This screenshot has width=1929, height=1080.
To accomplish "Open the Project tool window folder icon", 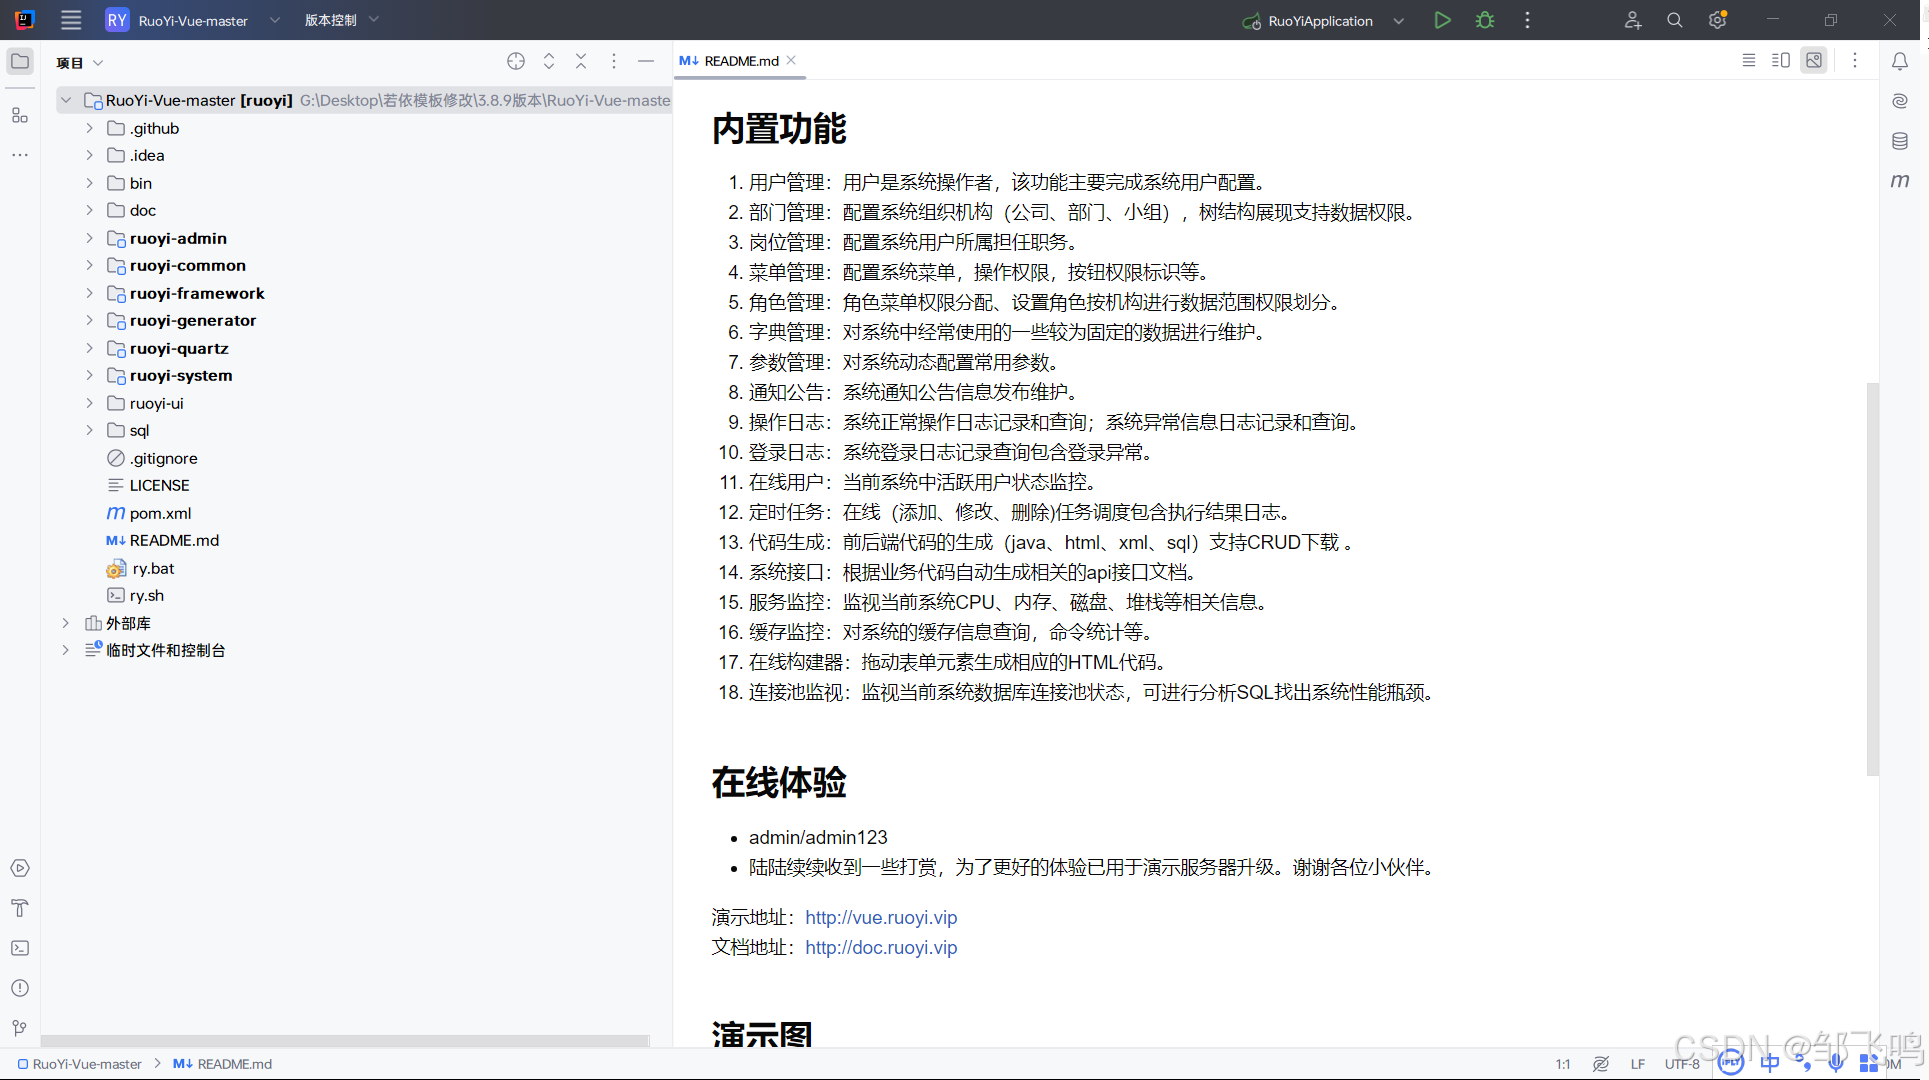I will [20, 61].
